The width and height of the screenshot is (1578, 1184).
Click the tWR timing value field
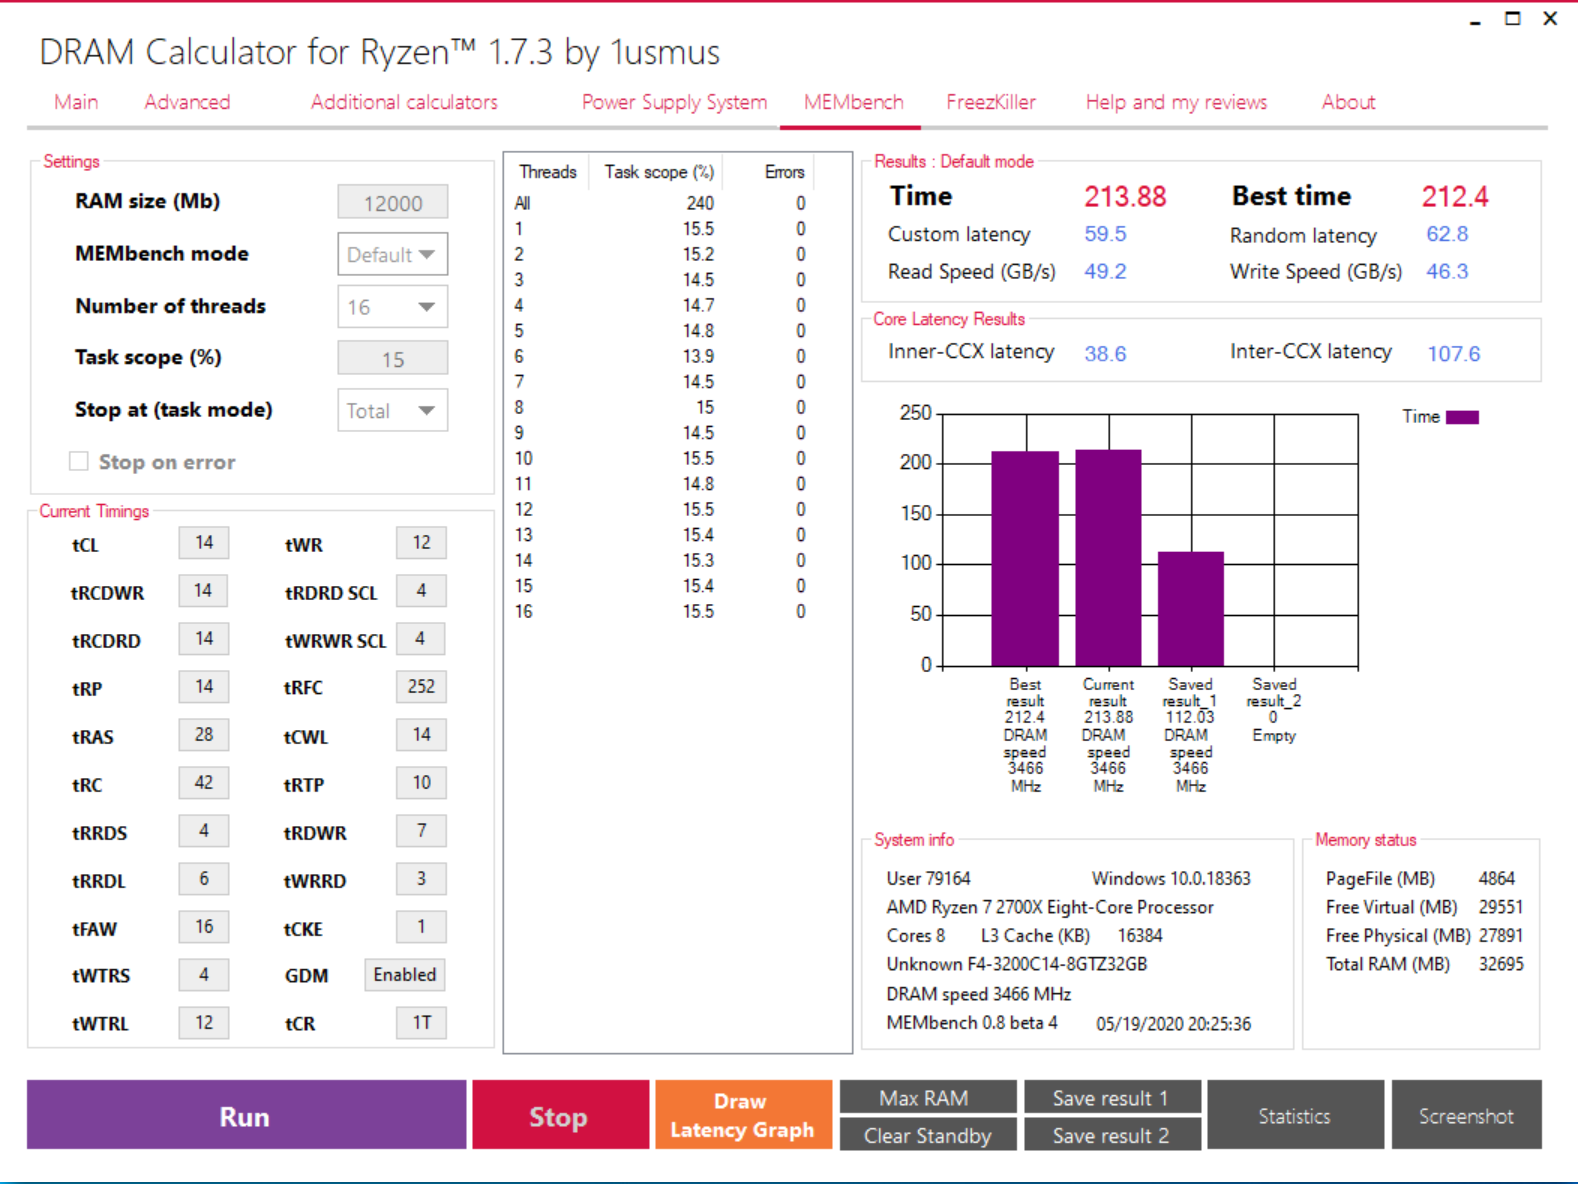click(421, 543)
